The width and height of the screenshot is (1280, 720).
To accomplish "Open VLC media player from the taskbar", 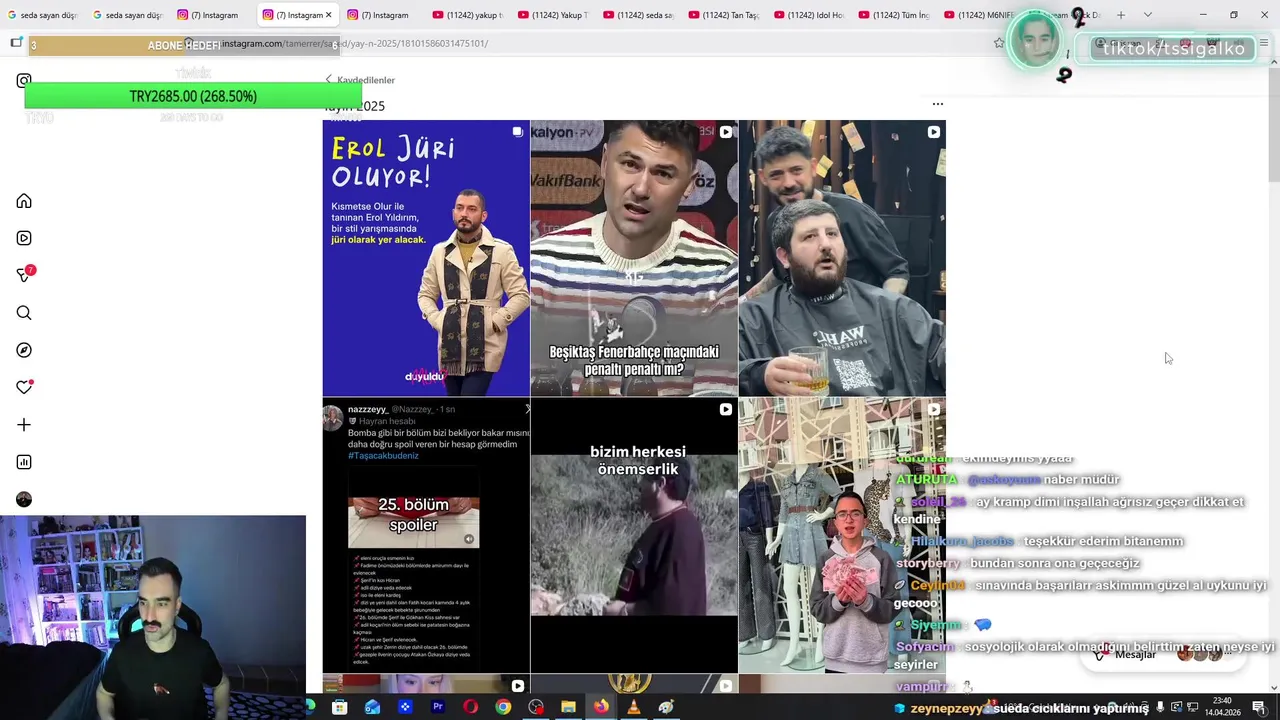I will tap(633, 707).
